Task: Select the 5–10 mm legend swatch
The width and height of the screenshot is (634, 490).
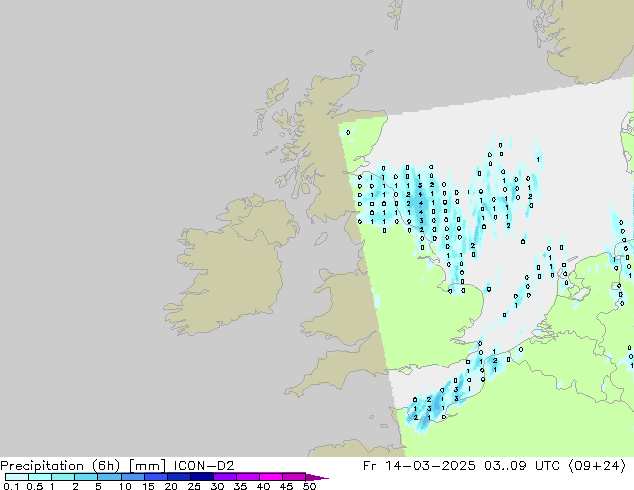Action: point(110,477)
